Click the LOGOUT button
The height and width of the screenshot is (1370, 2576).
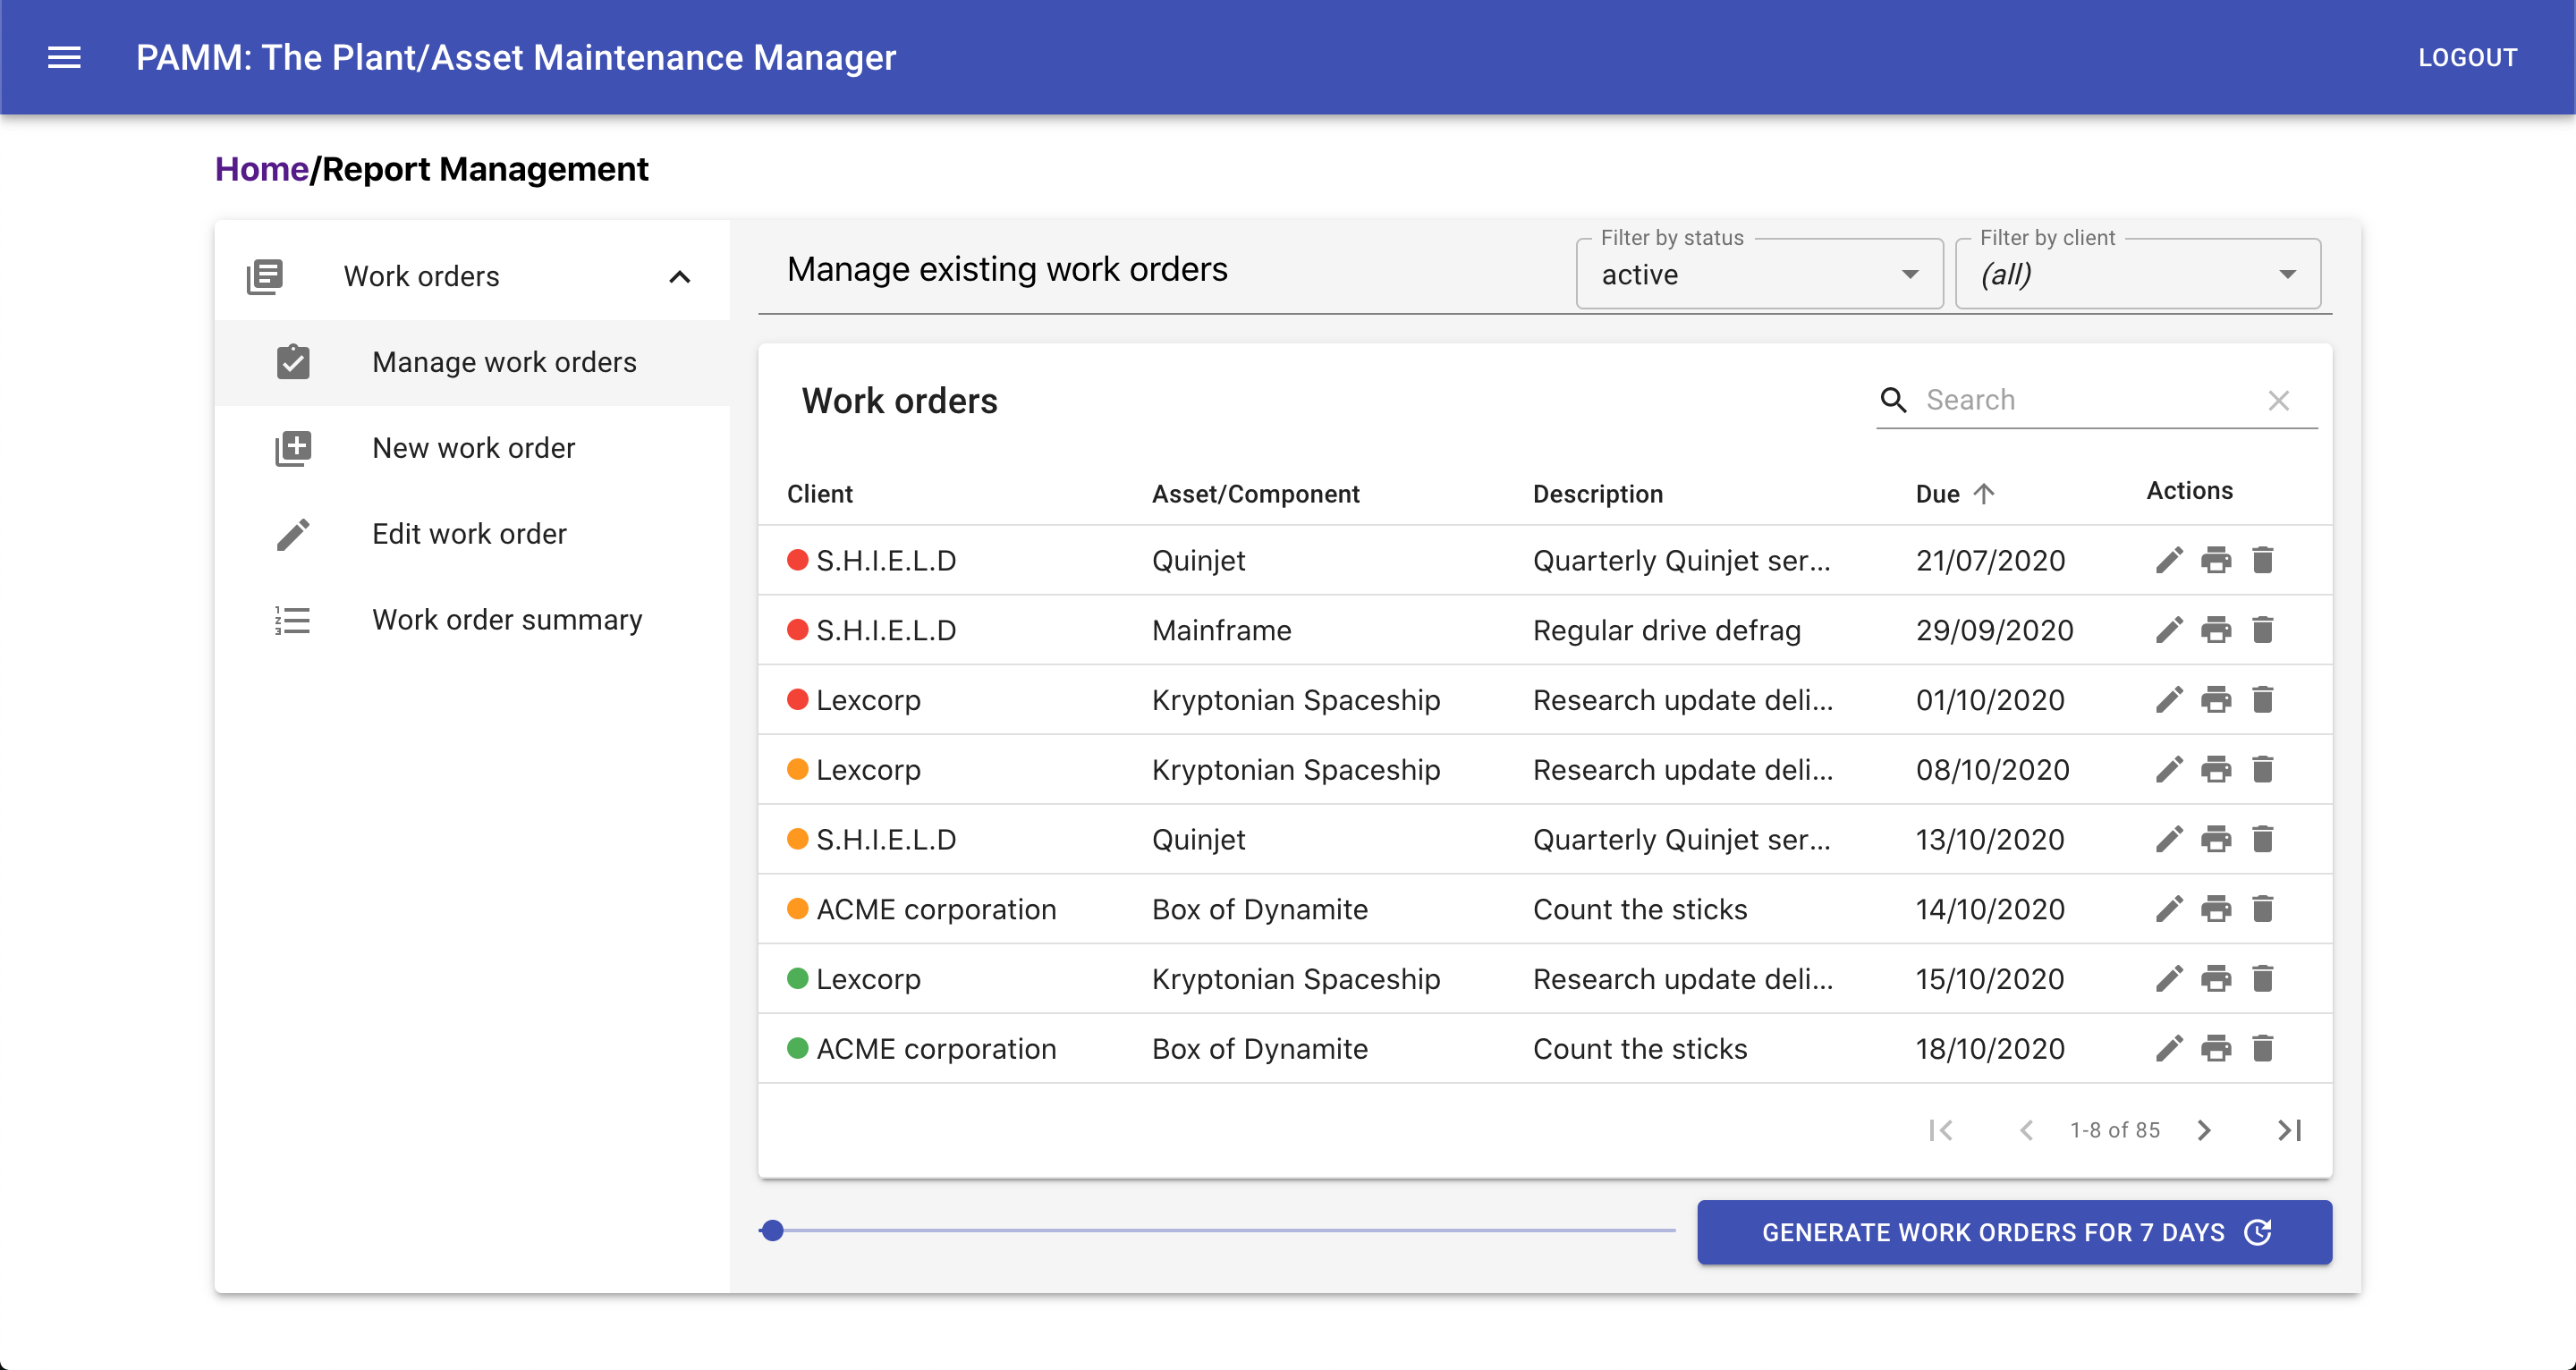click(x=2467, y=57)
